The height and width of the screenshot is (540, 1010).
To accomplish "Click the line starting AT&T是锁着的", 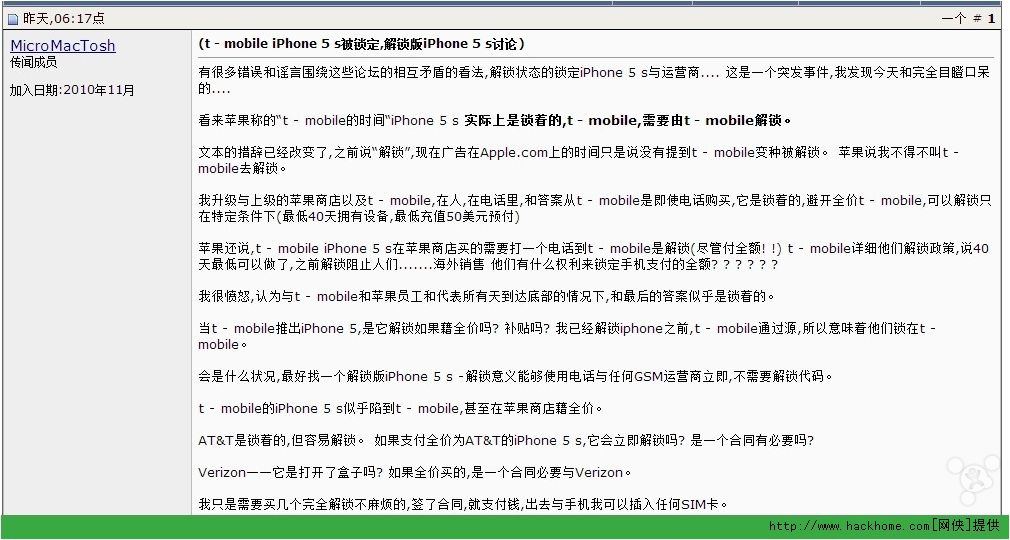I will [x=506, y=441].
